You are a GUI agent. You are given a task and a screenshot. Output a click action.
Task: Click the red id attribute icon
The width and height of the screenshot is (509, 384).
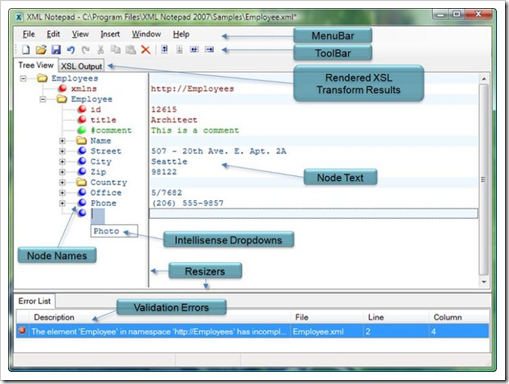(x=82, y=109)
